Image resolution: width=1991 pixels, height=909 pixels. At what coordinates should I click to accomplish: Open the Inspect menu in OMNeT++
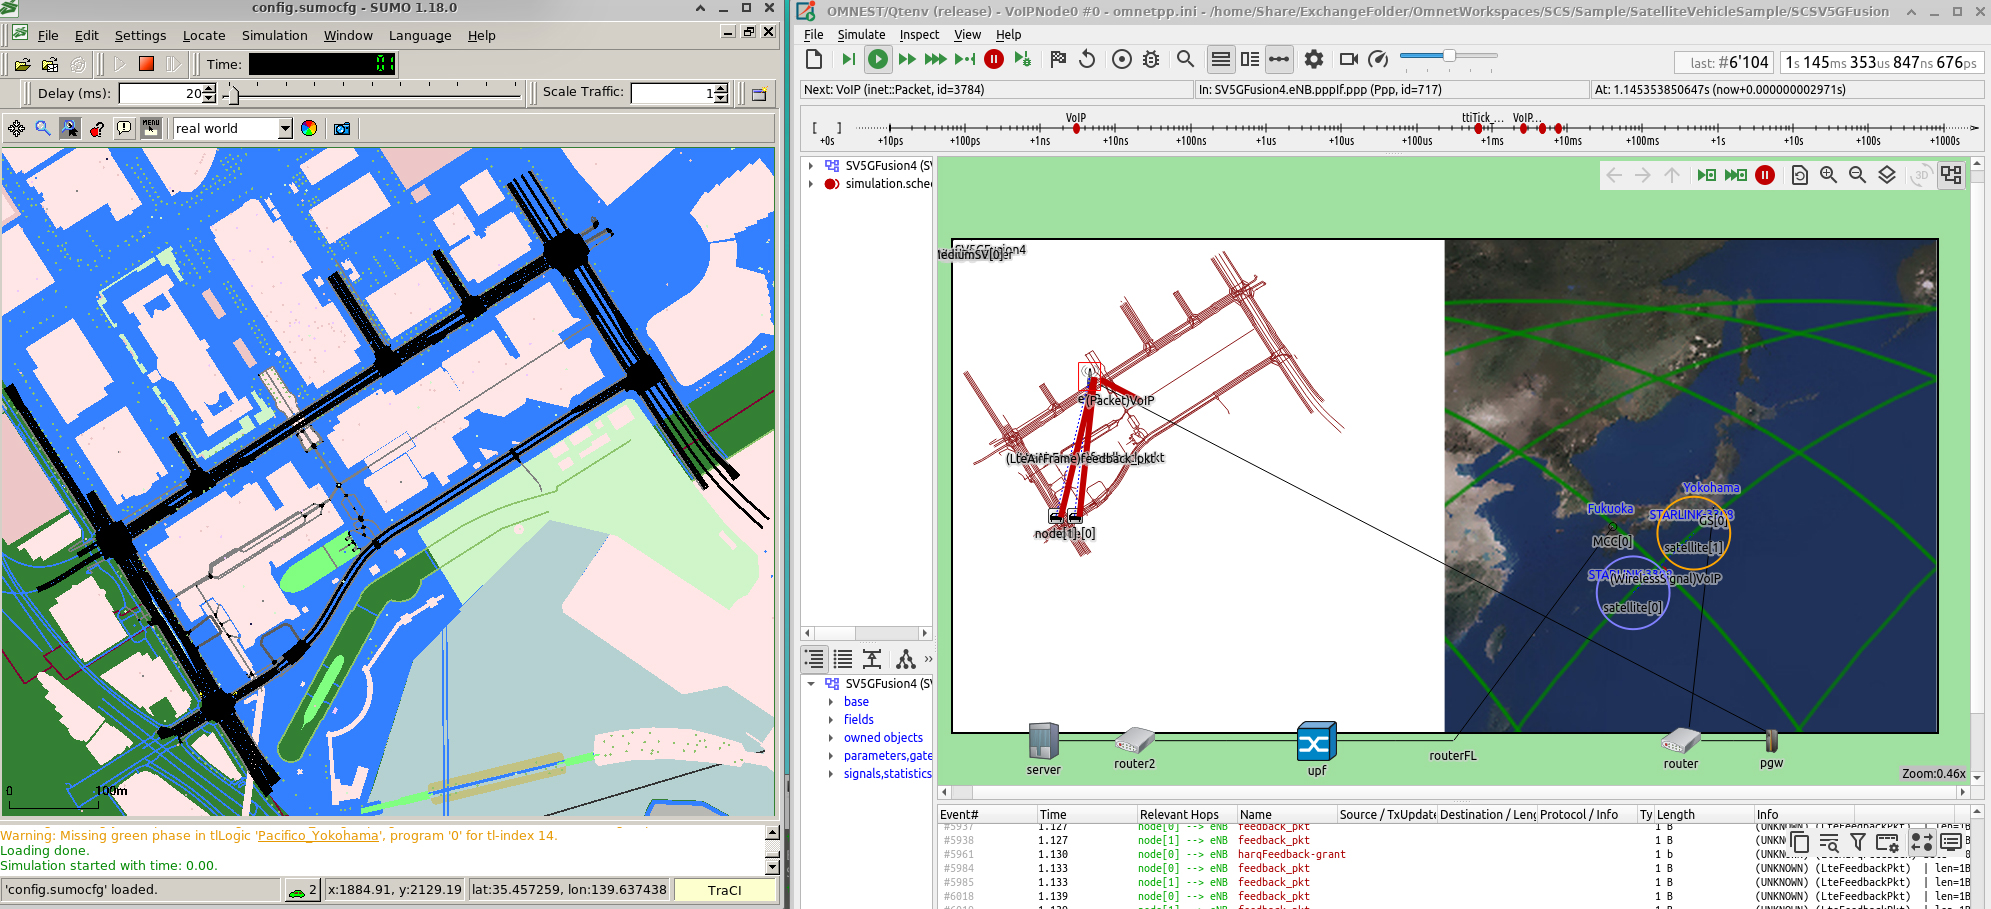tap(919, 35)
